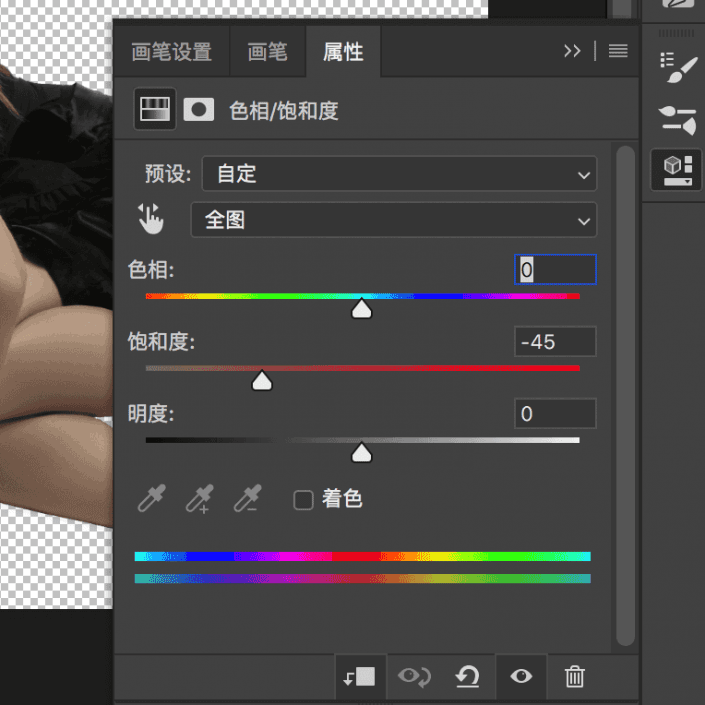Select the subtract-from-sample eyedropper
The height and width of the screenshot is (705, 705).
(248, 498)
